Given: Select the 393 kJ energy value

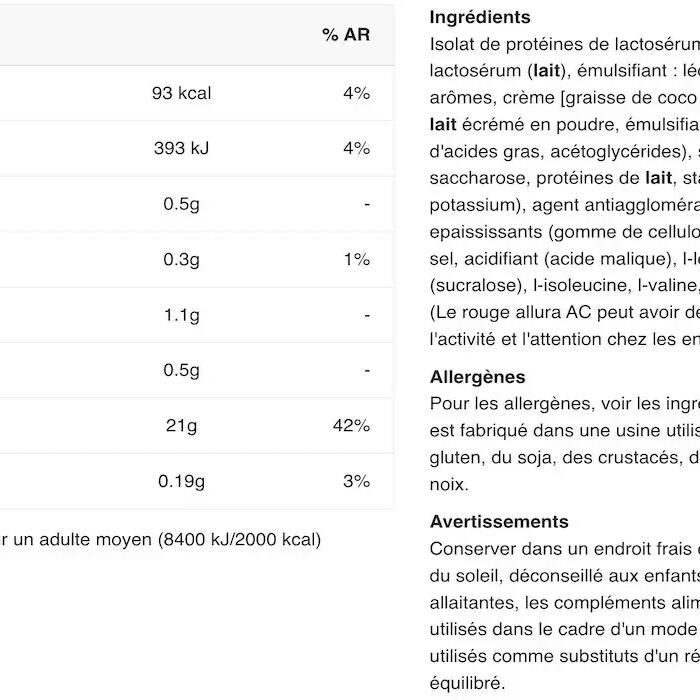Looking at the screenshot, I should (181, 148).
